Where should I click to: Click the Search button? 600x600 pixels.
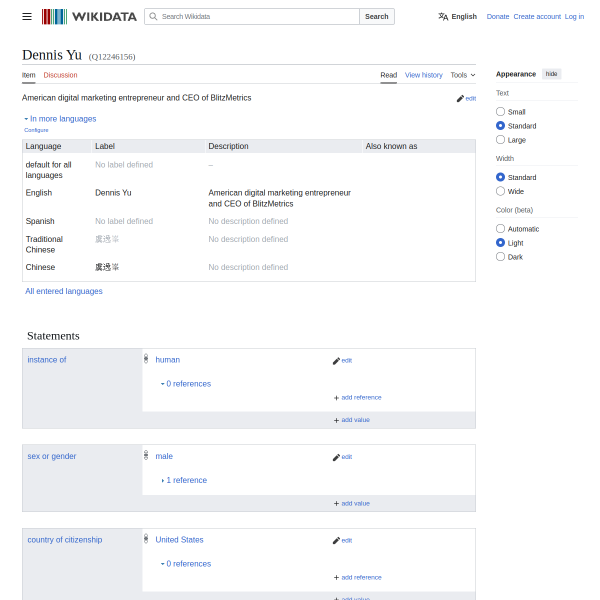(x=377, y=16)
